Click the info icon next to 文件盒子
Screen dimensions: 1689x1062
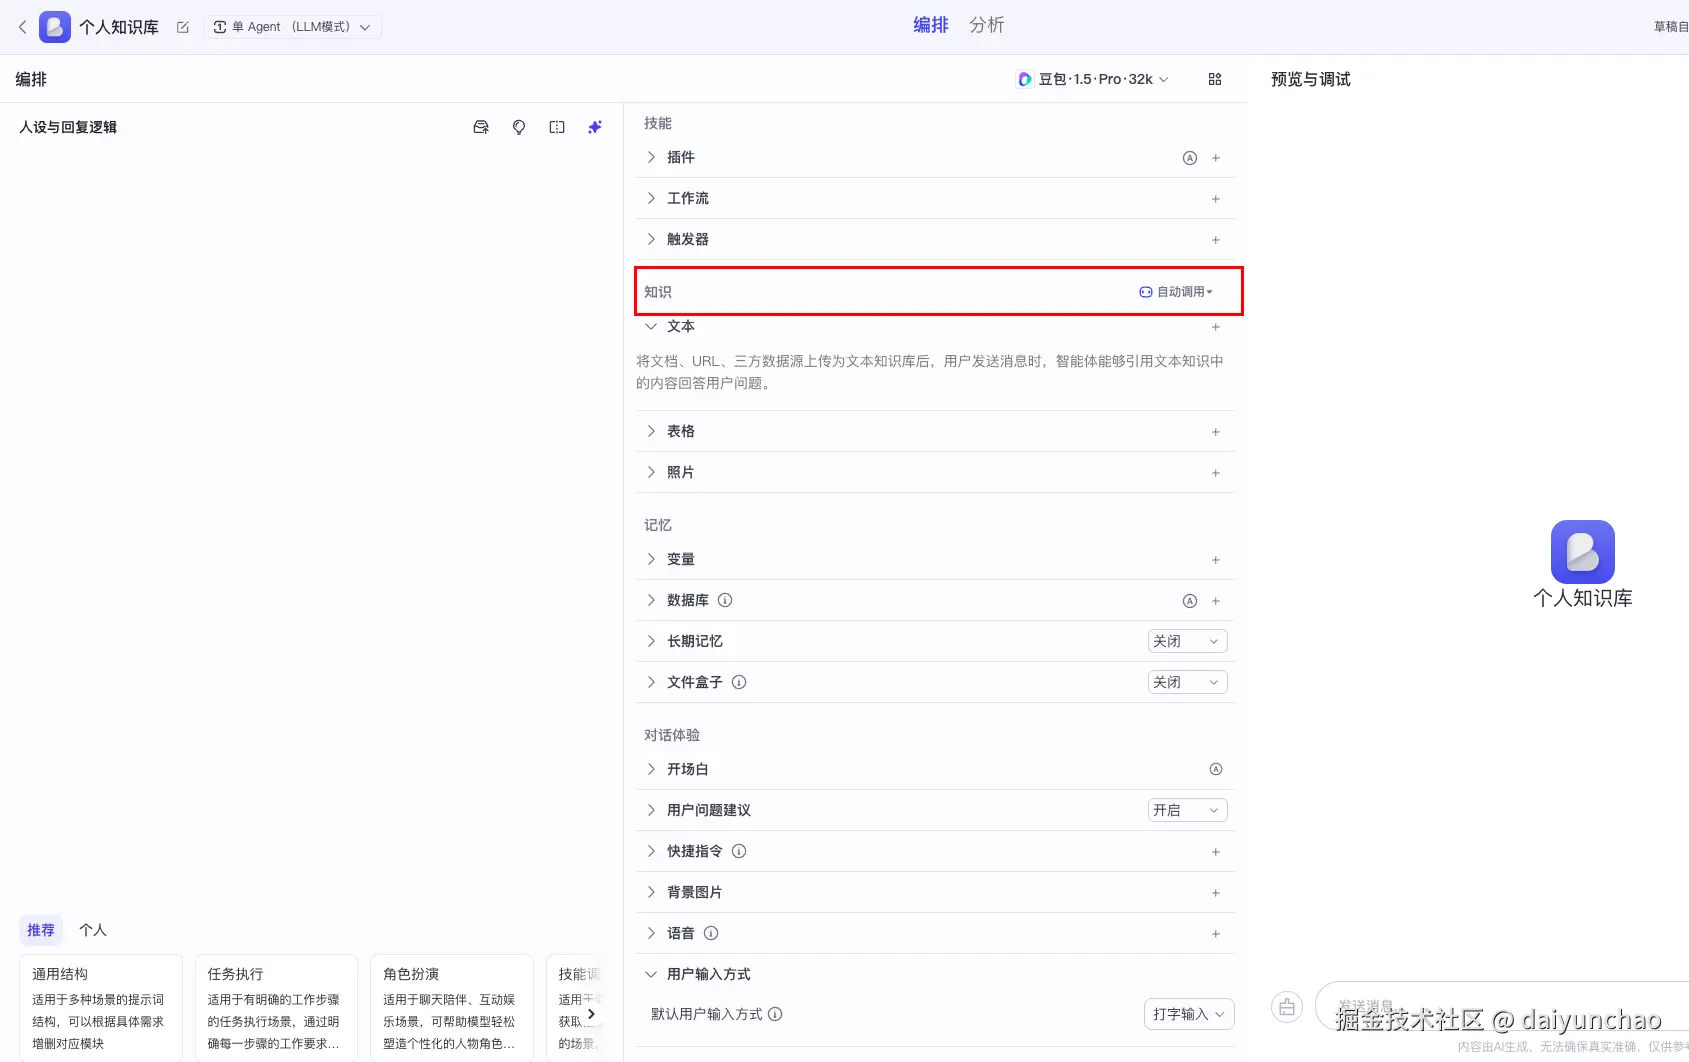(739, 682)
